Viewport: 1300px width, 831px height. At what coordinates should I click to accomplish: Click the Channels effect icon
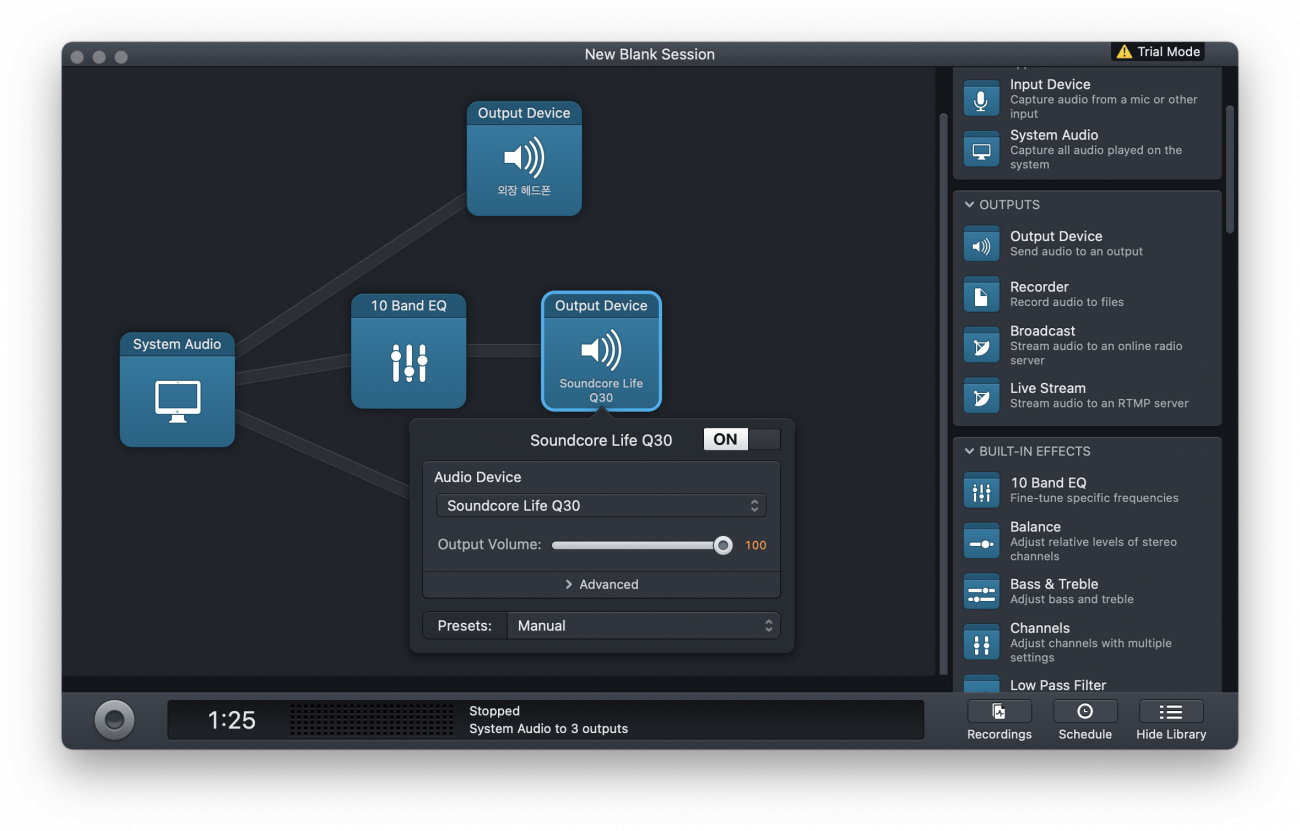pos(981,643)
